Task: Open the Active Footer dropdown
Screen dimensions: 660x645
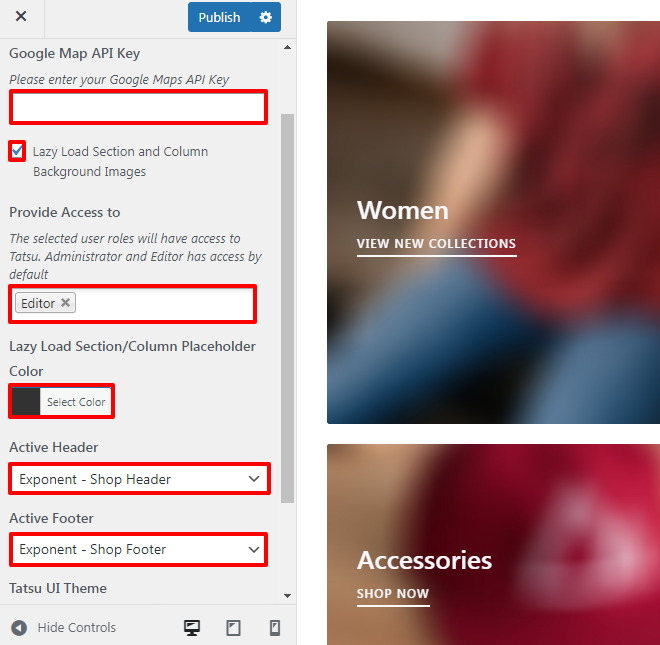Action: pos(138,549)
